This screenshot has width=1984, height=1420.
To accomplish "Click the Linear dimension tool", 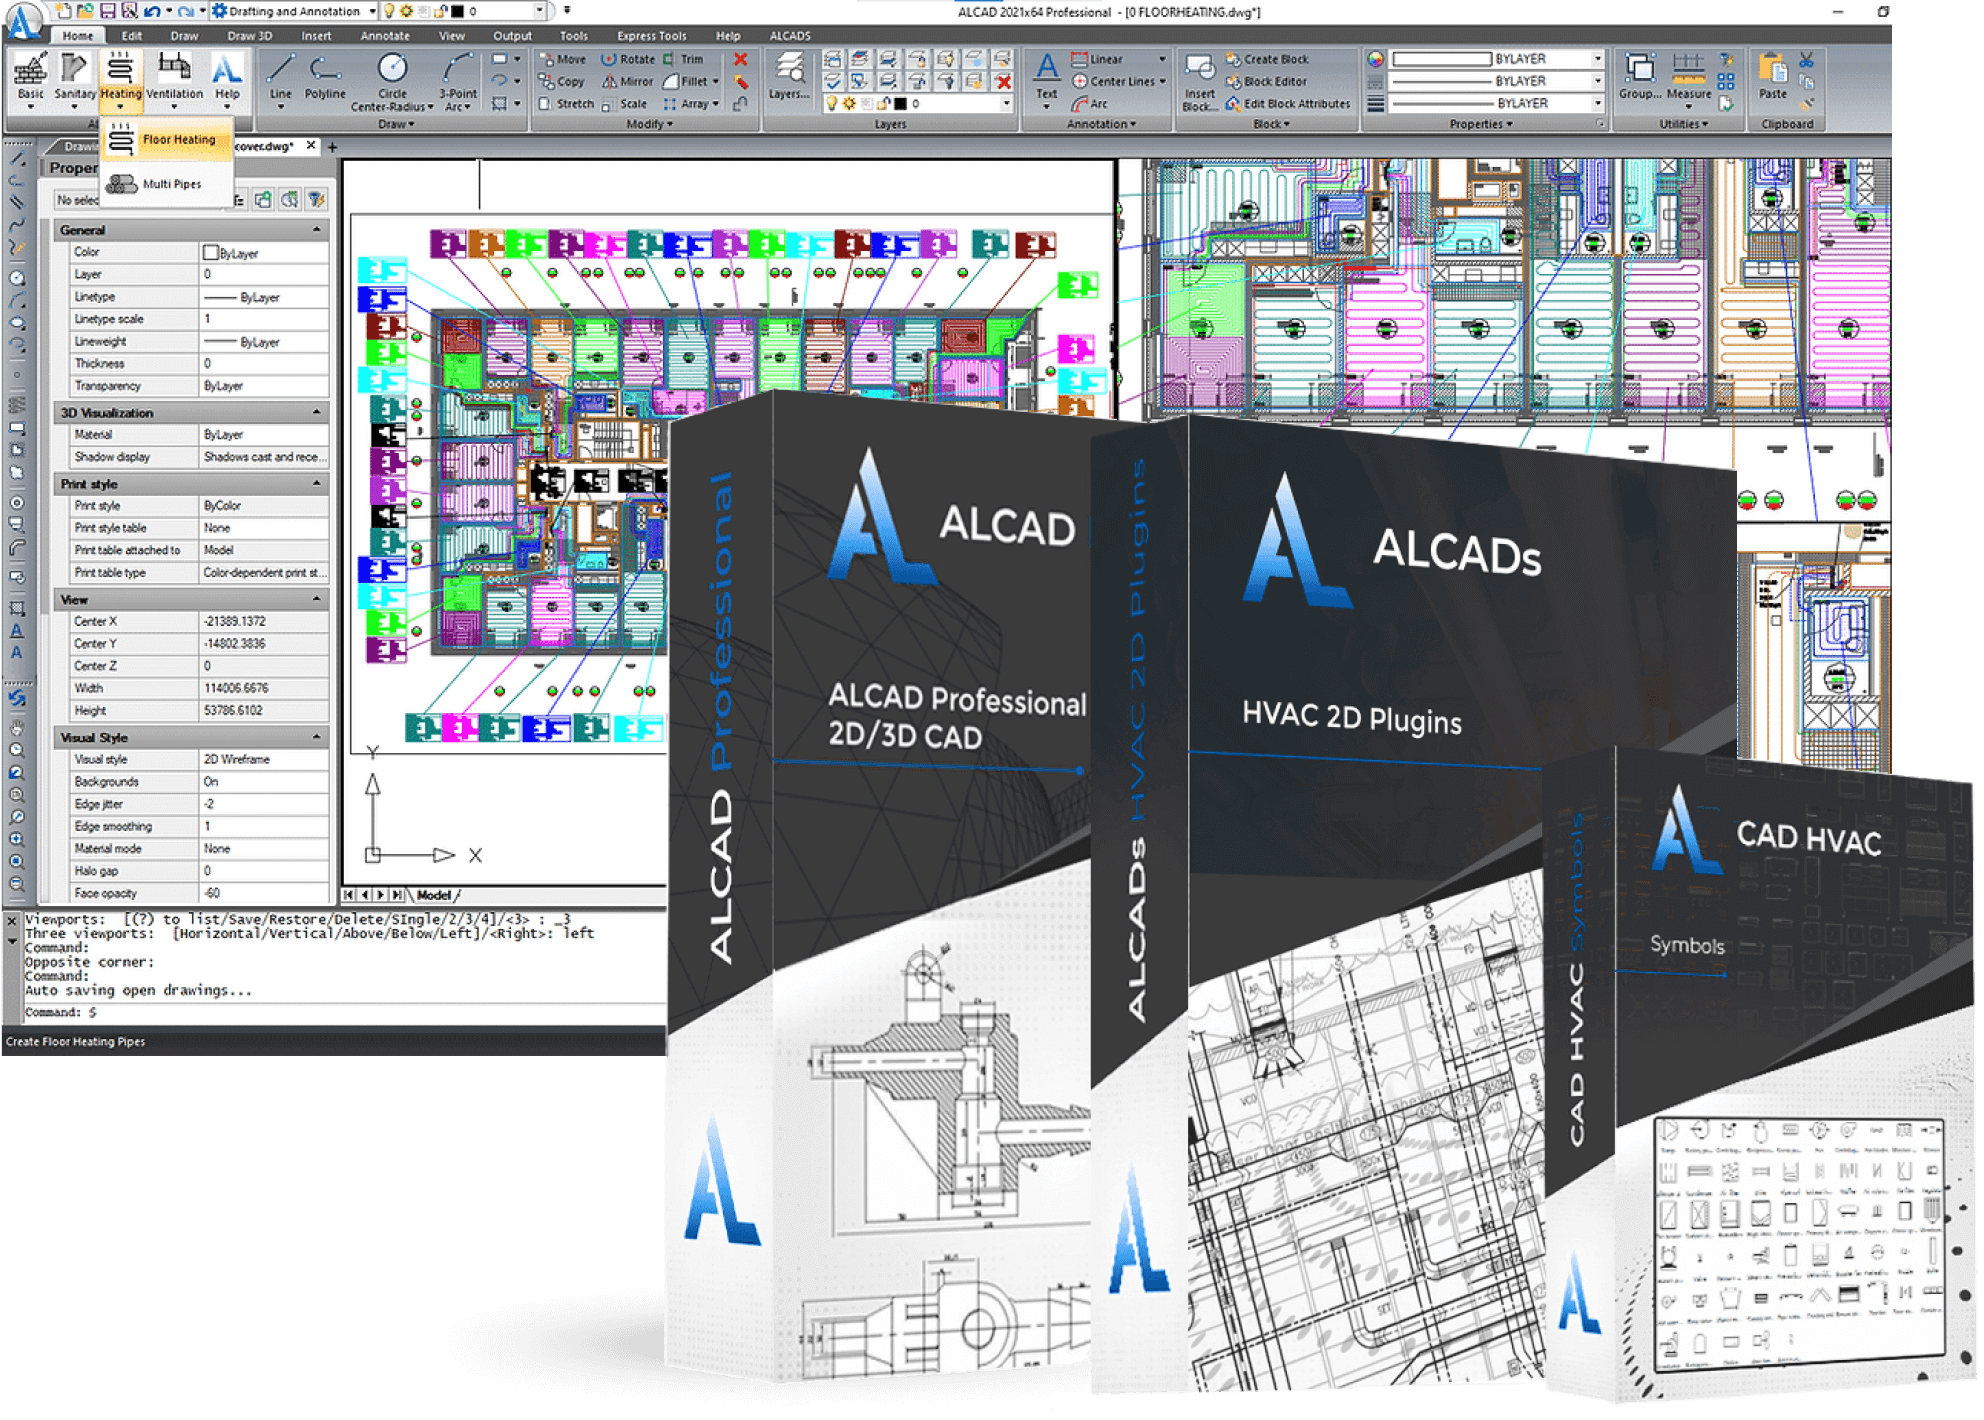I will [1097, 59].
